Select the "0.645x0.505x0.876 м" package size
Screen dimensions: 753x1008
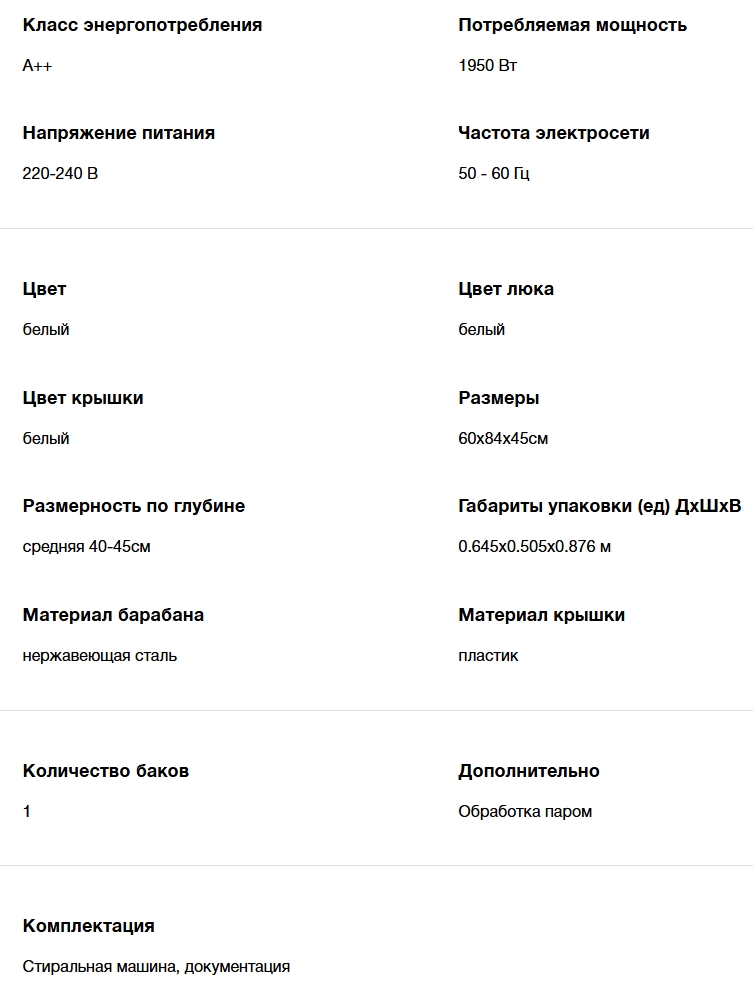[x=534, y=547]
